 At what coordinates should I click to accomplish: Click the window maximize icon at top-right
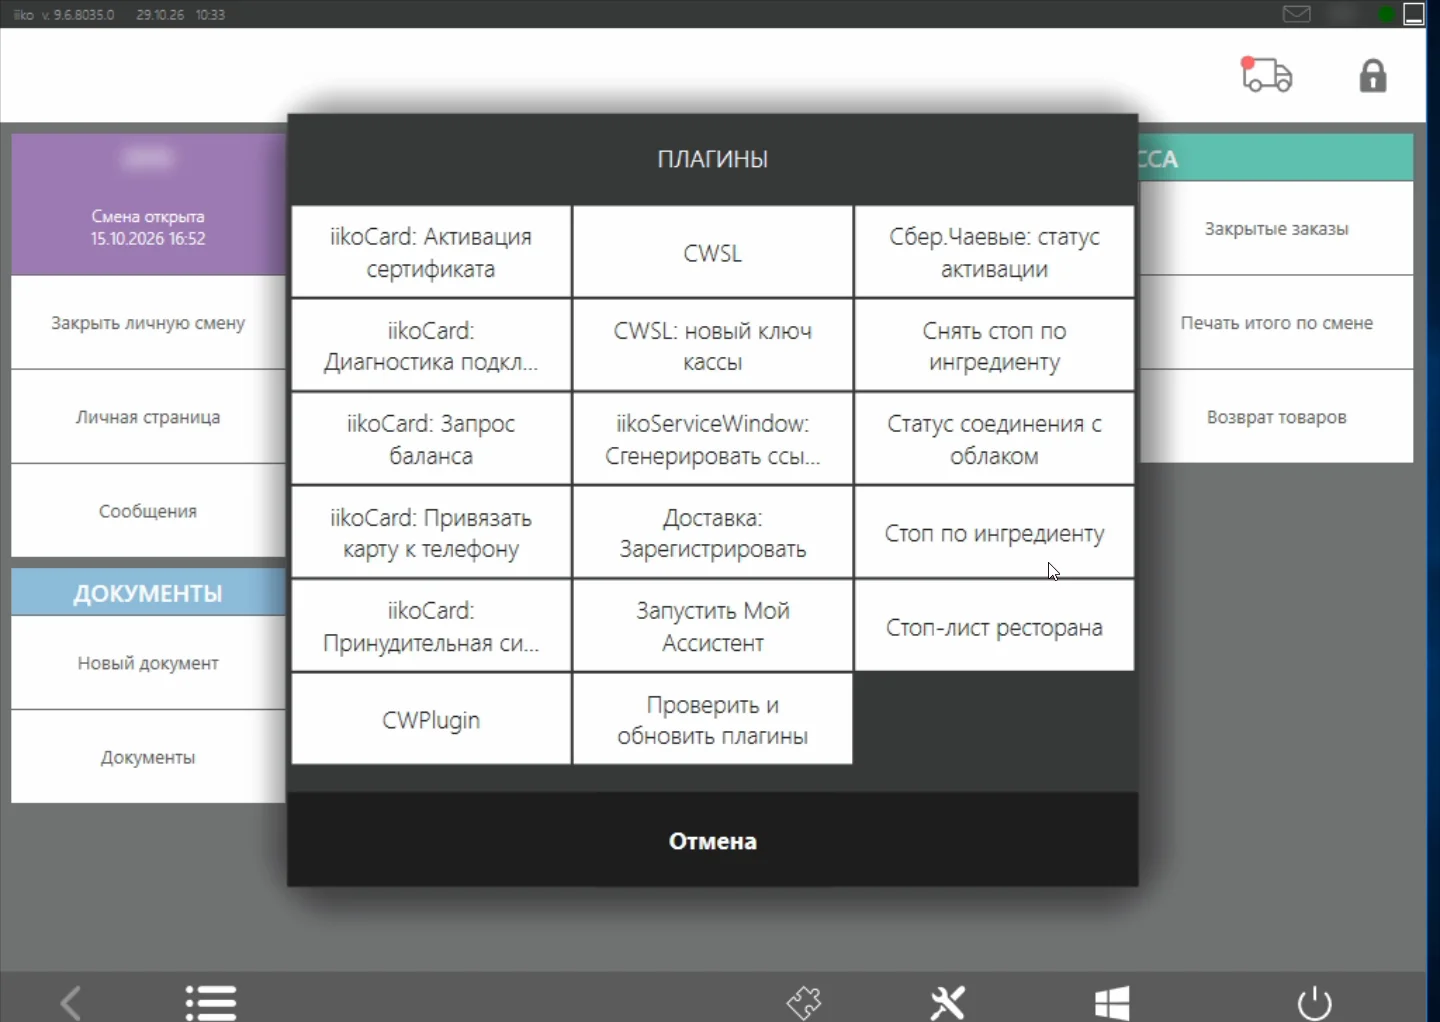click(1414, 14)
